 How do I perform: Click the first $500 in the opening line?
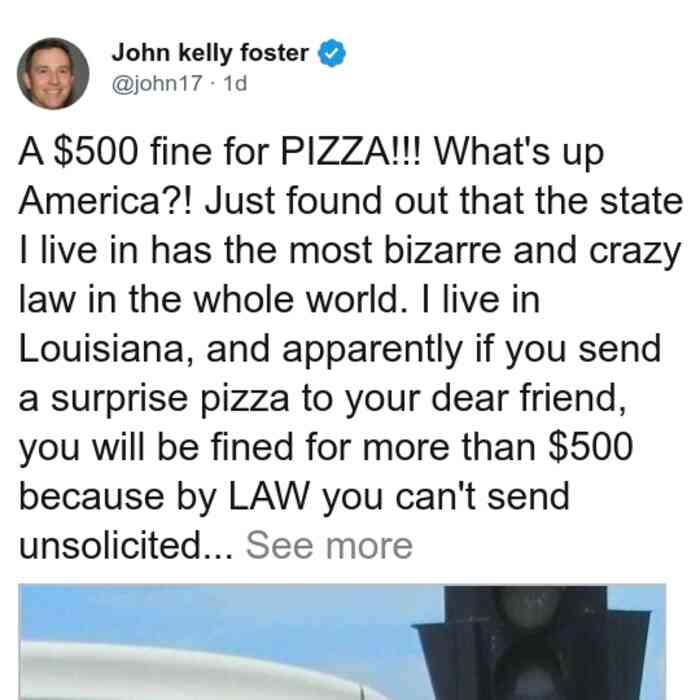point(96,151)
